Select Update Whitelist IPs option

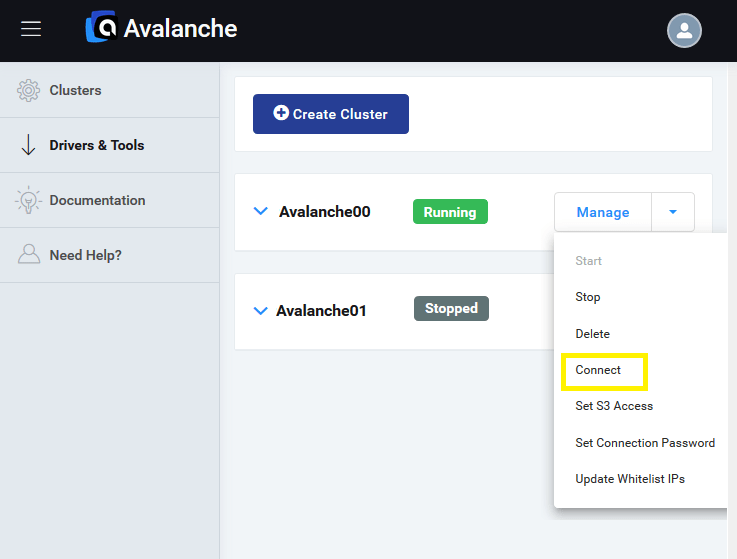(x=630, y=479)
